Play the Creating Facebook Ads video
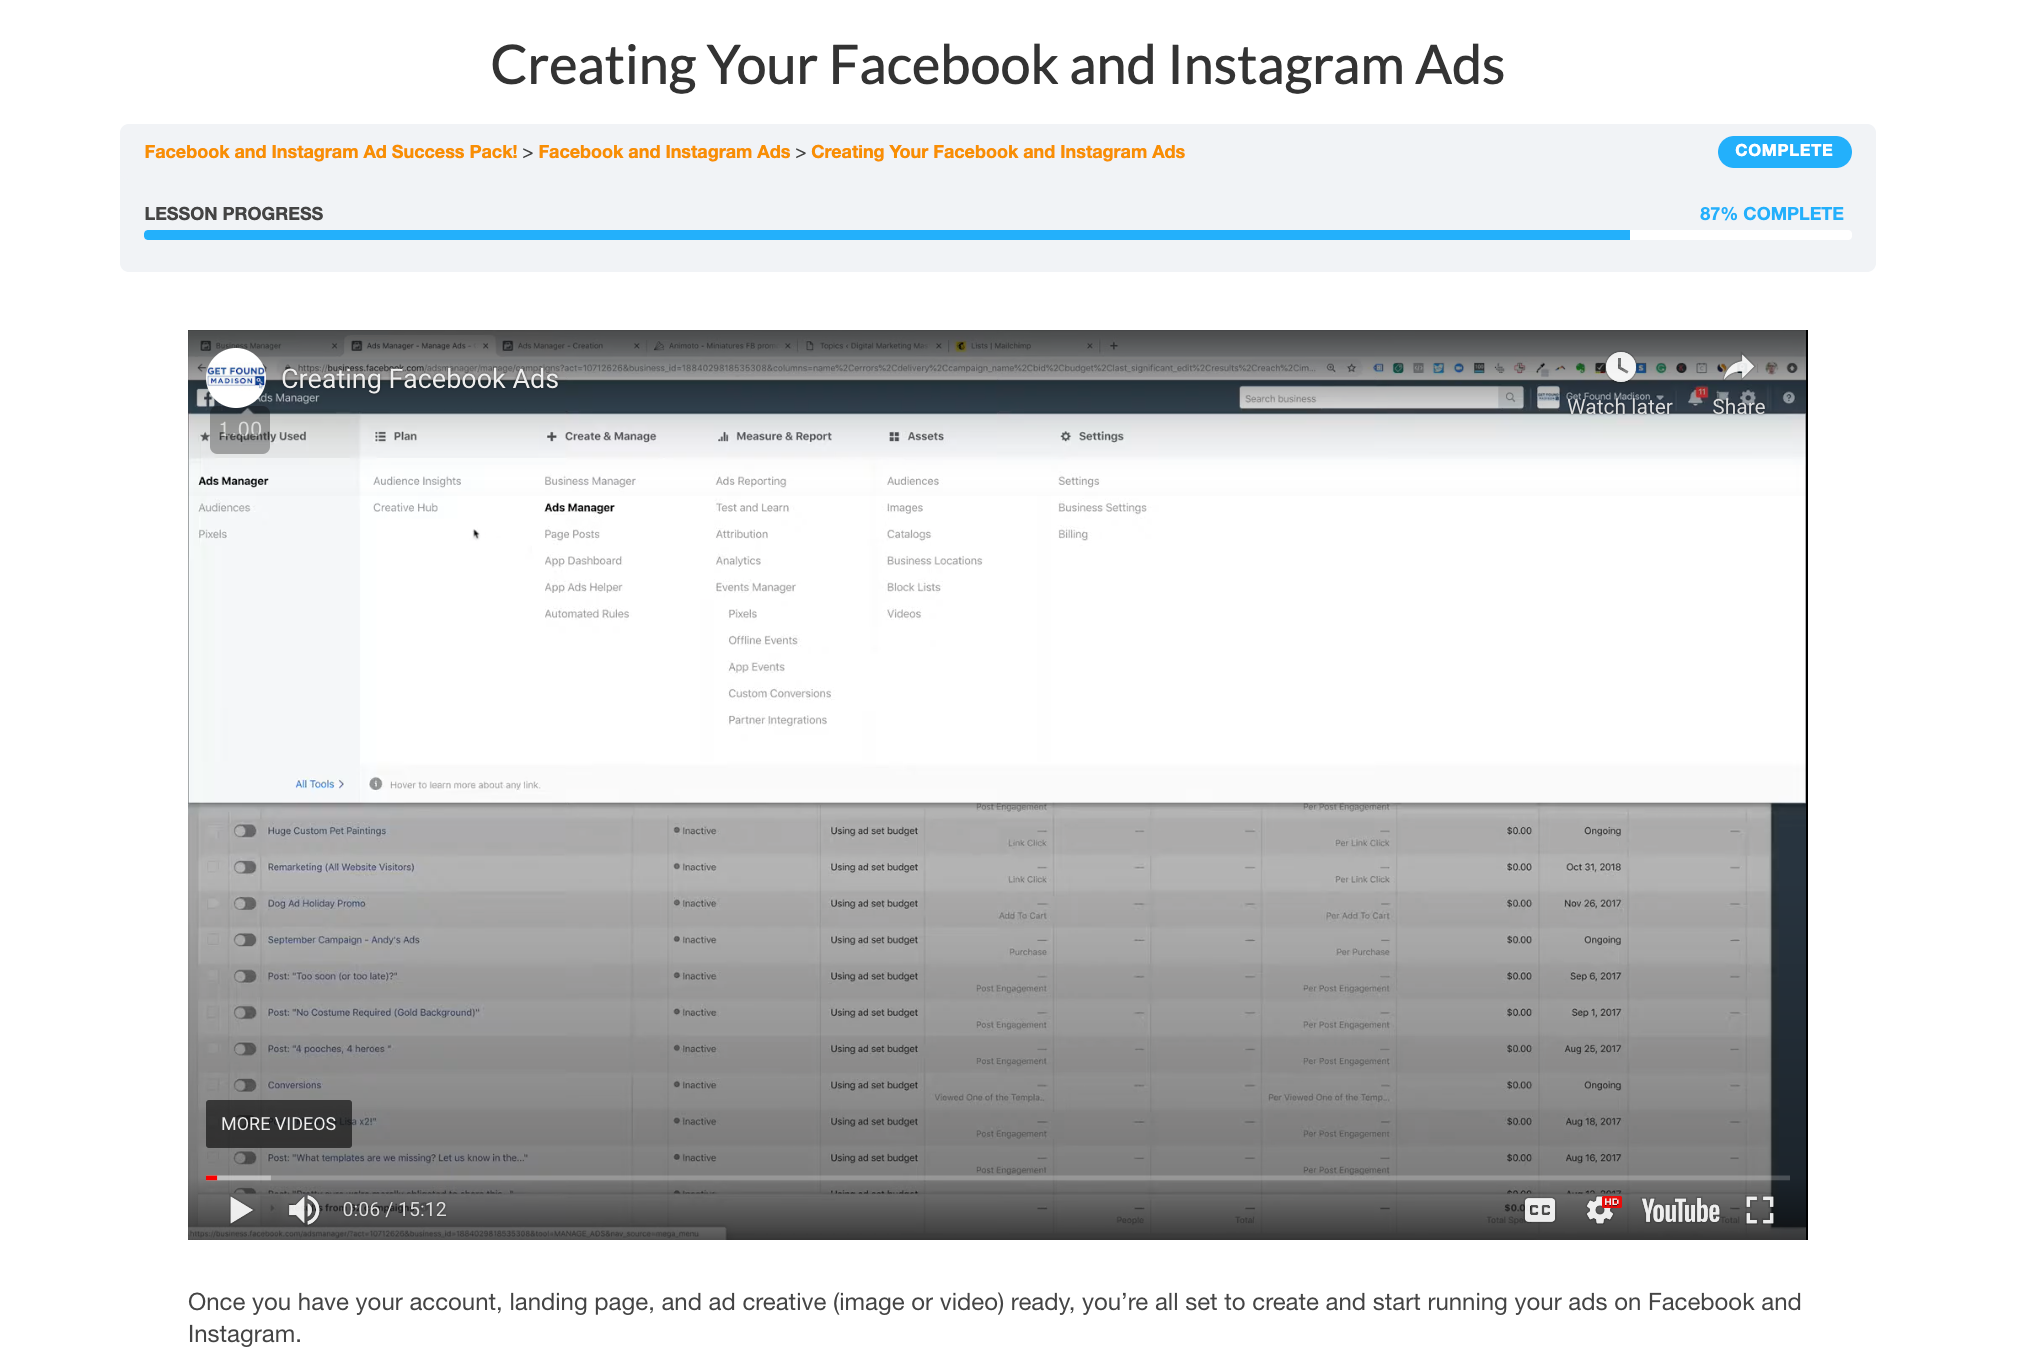 tap(240, 1210)
